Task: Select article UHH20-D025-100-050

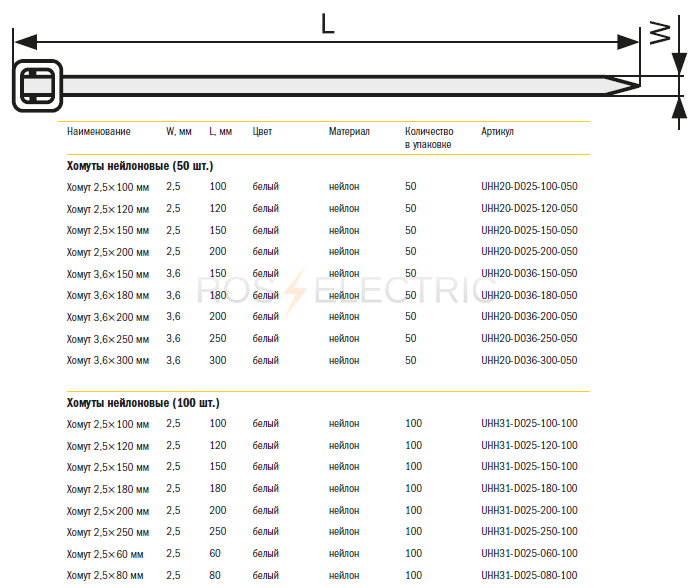Action: (x=529, y=186)
